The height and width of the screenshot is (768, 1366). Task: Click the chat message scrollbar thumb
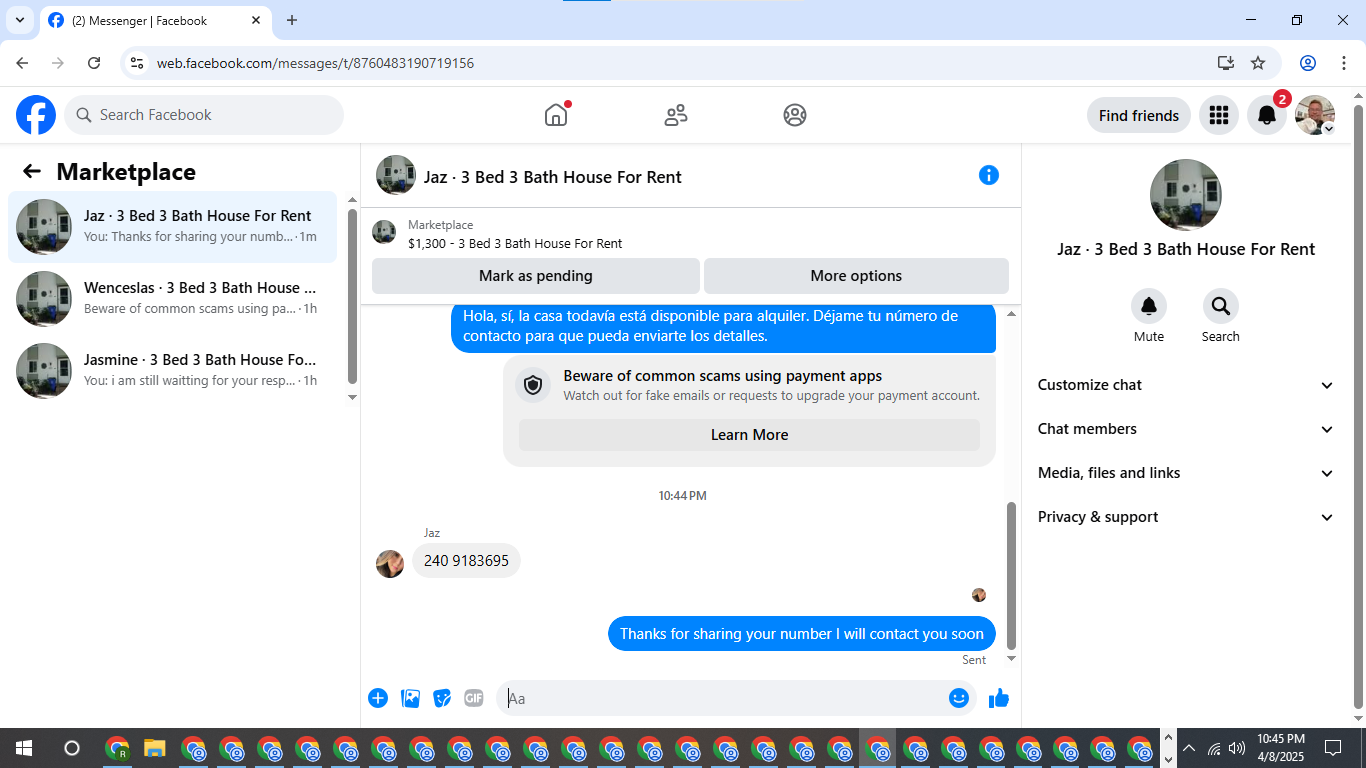tap(1011, 575)
